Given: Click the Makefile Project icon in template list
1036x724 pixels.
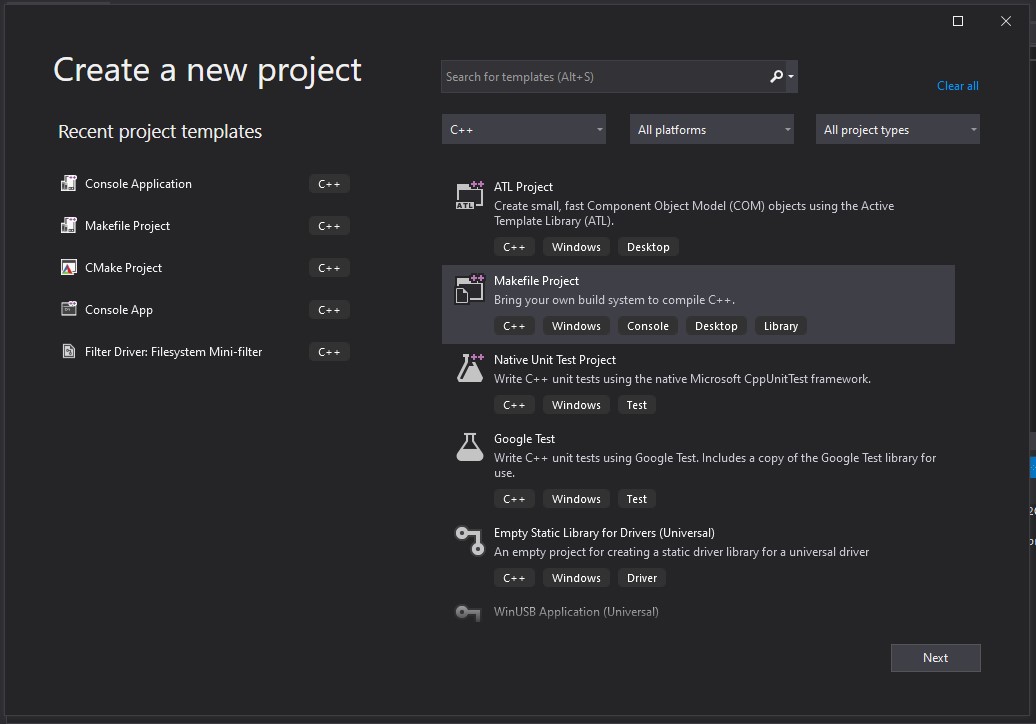Looking at the screenshot, I should 470,289.
